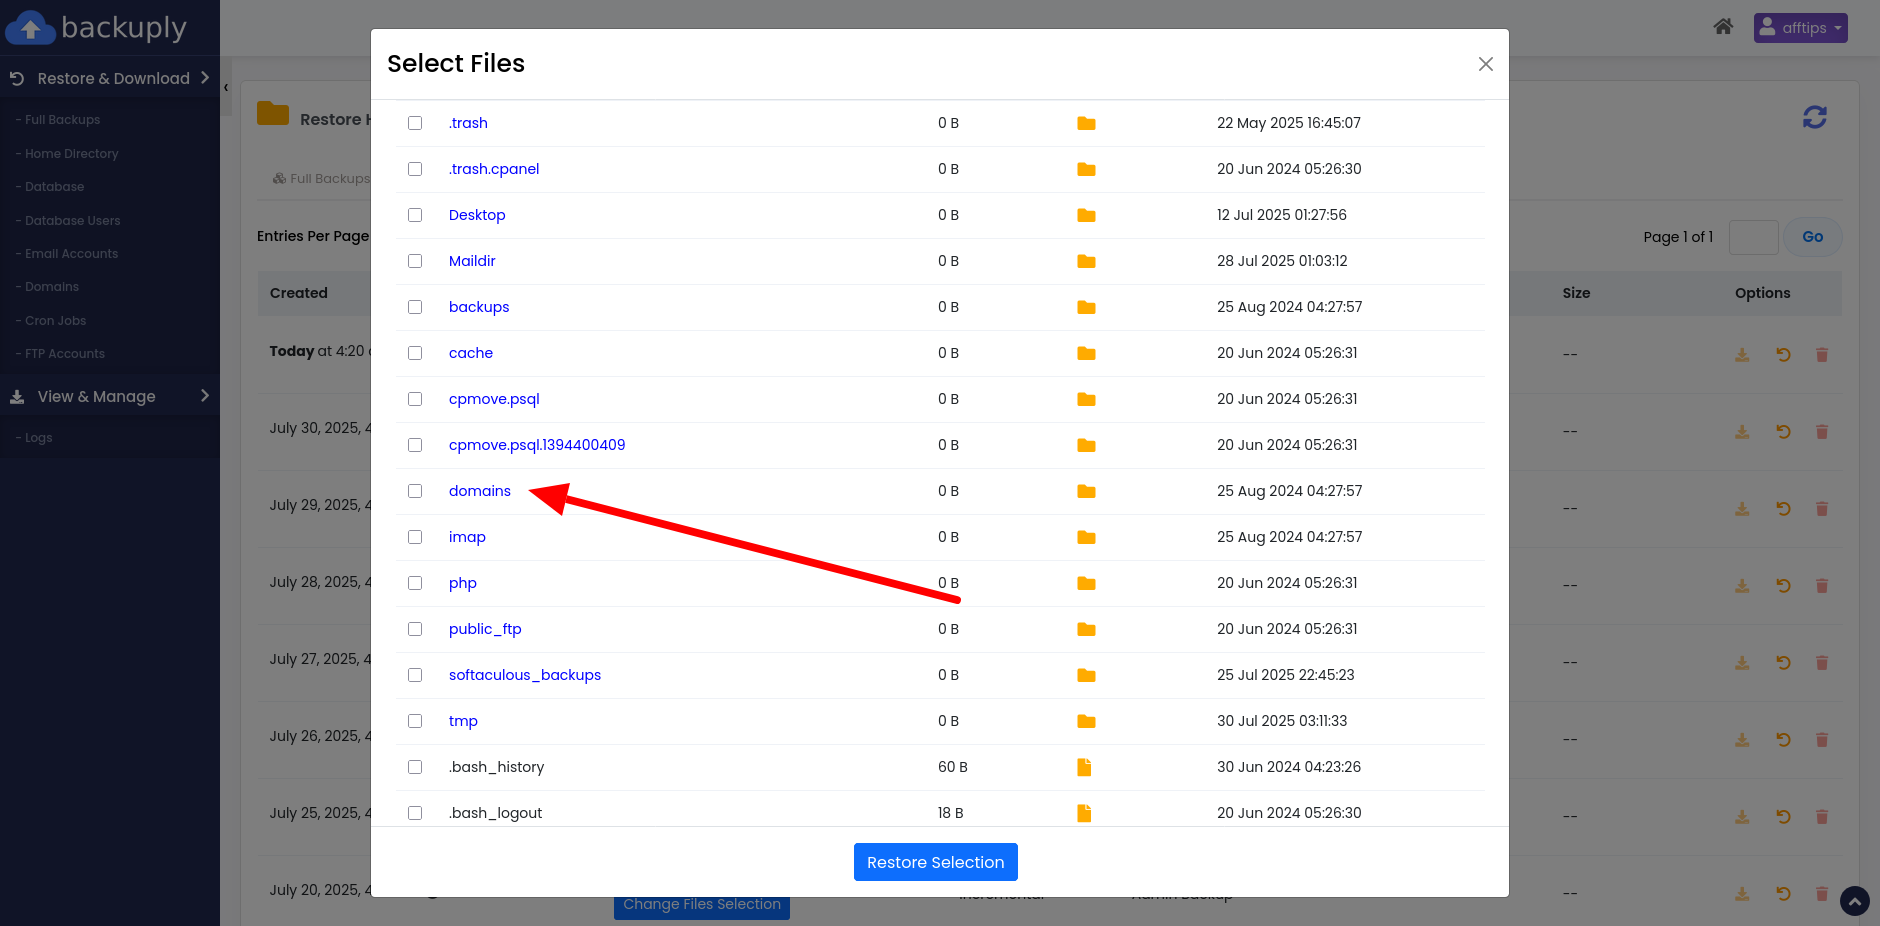Open Email Accounts in sidebar

point(71,254)
